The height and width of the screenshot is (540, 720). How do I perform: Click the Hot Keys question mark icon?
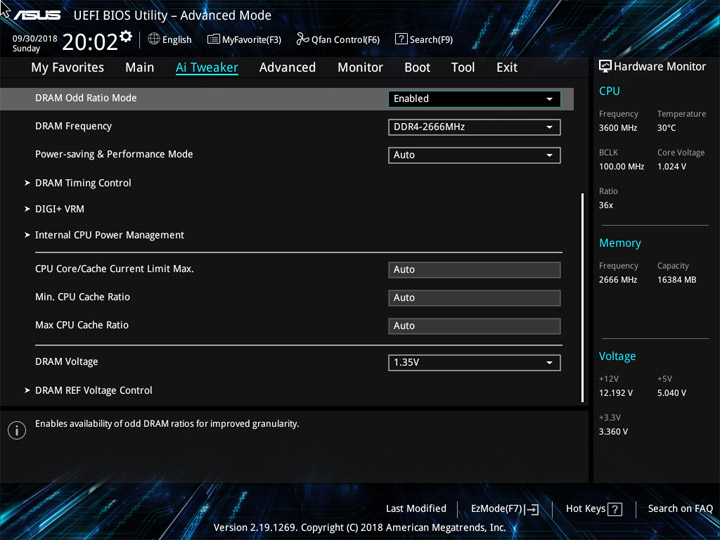point(614,509)
